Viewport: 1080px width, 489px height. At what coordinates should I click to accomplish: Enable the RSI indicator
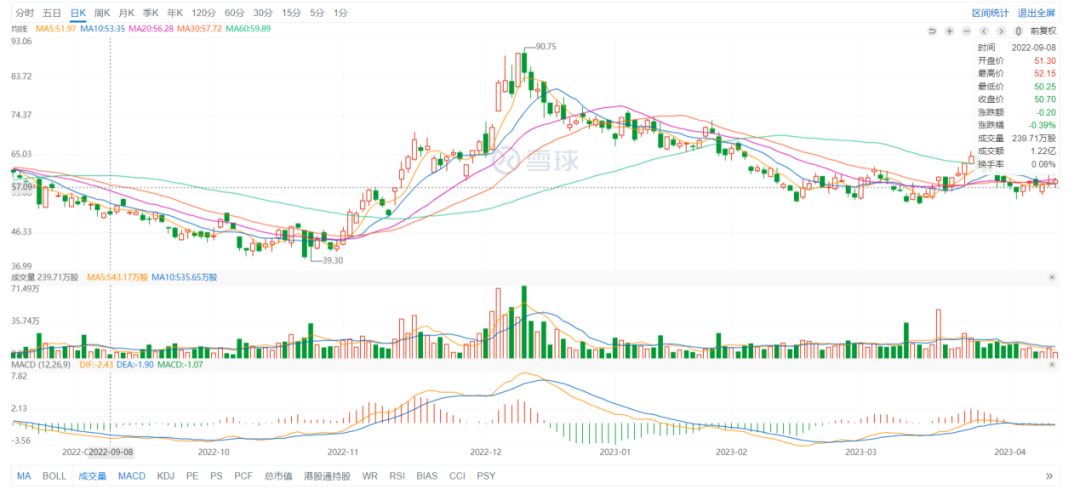click(x=397, y=476)
